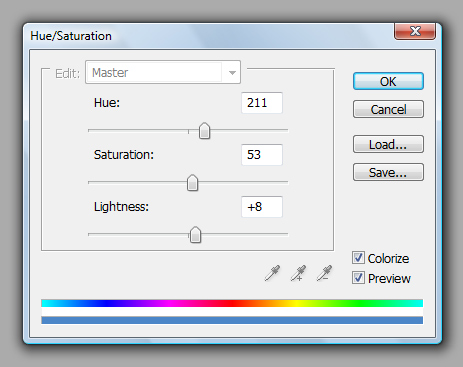Click the Saturation: label
Screen dimensions: 463x367
pos(124,155)
